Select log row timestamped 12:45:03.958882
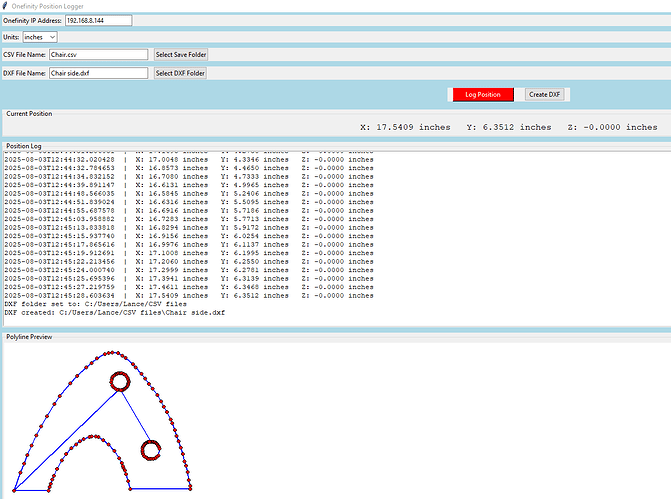The image size is (671, 499). [189, 219]
